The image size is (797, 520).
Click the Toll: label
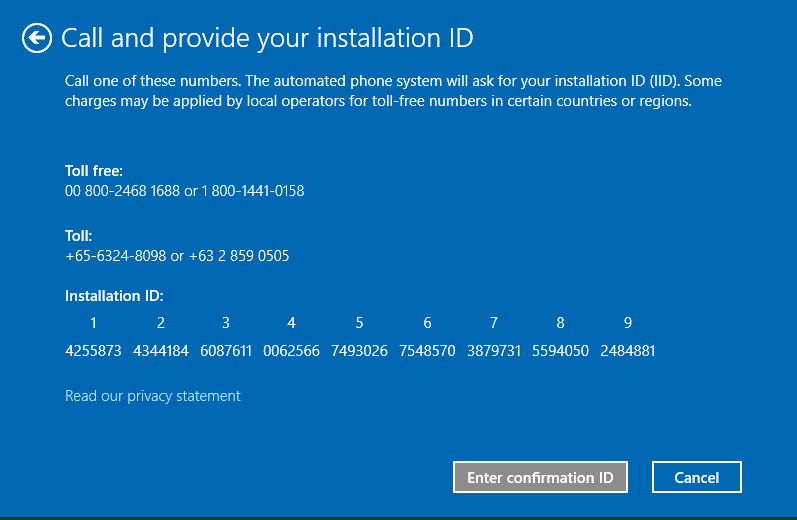click(79, 236)
